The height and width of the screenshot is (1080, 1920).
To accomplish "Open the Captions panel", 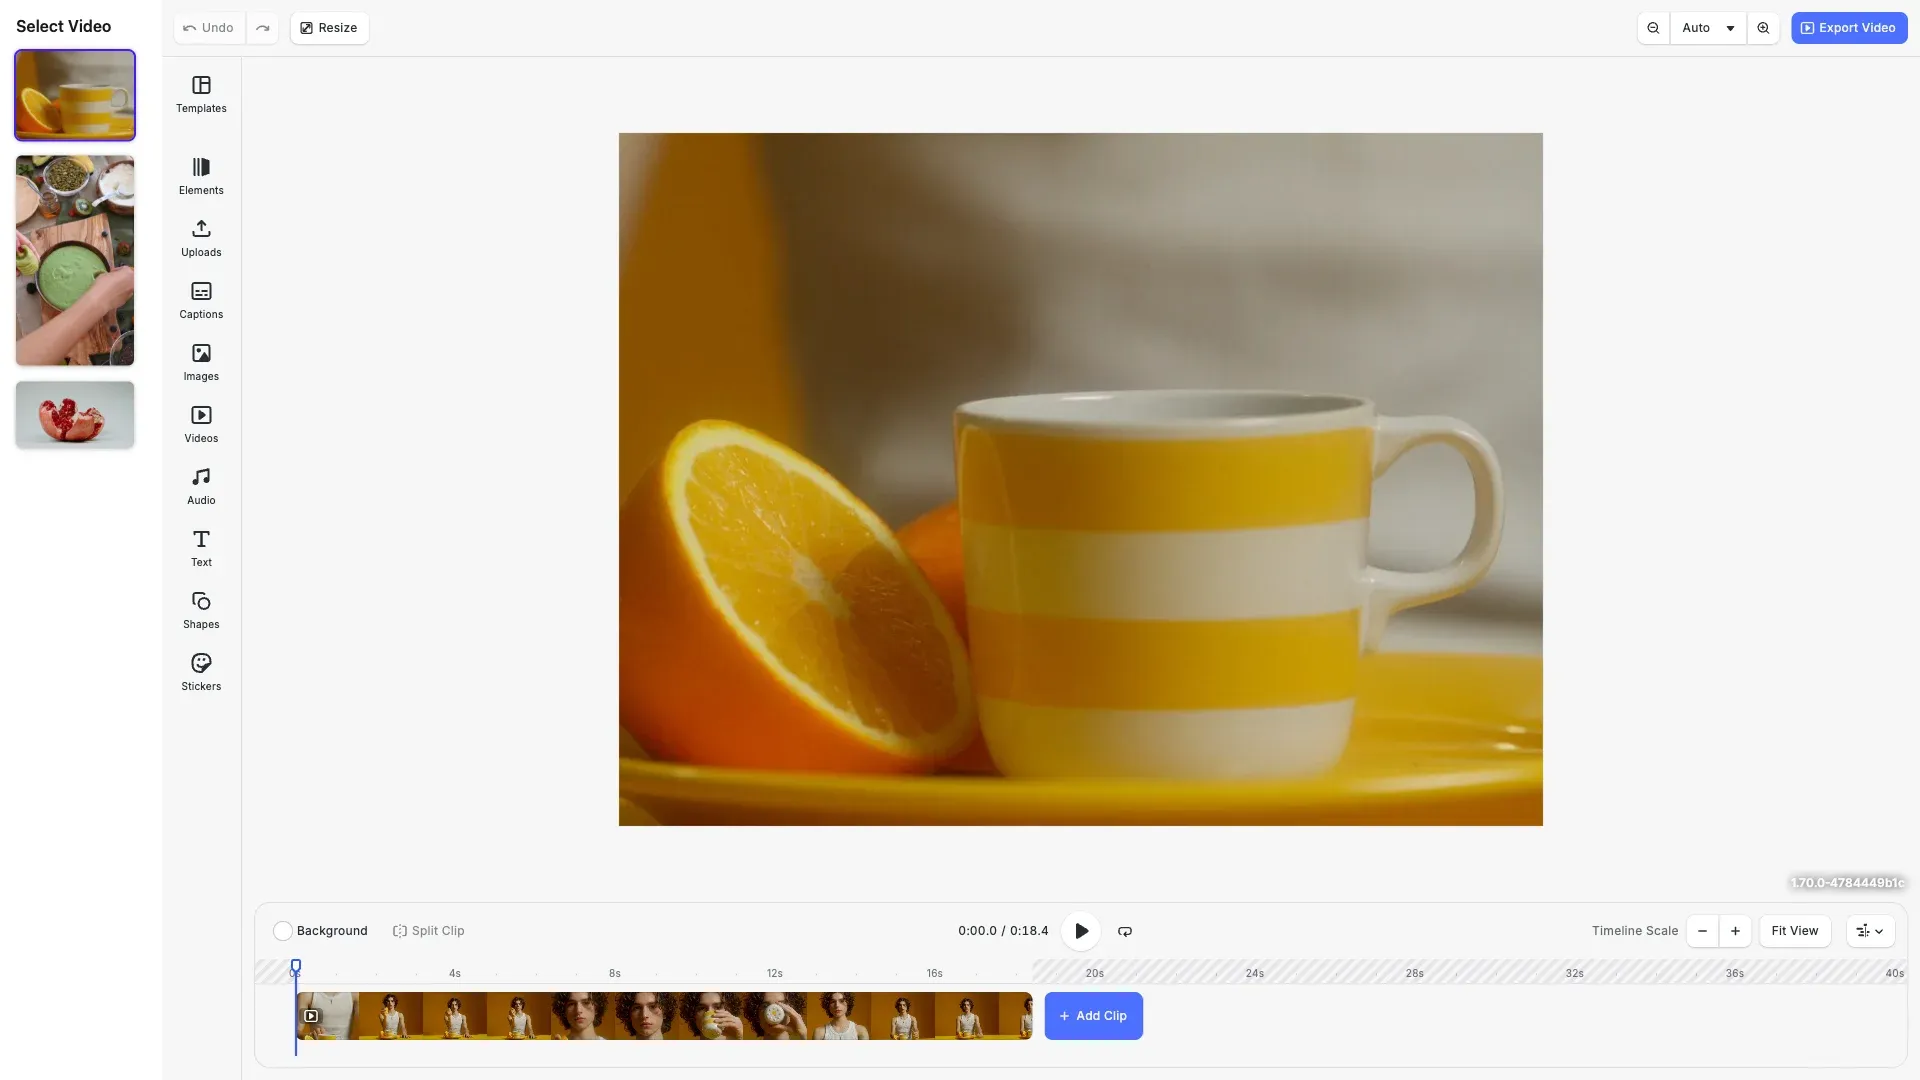I will (x=201, y=300).
